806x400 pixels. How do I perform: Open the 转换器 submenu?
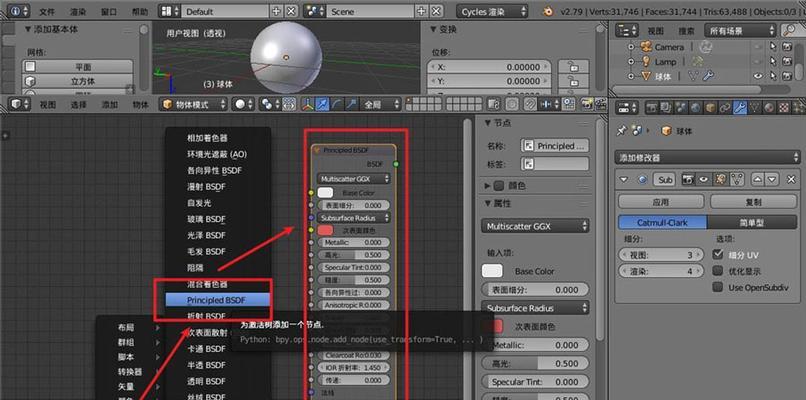[130, 372]
